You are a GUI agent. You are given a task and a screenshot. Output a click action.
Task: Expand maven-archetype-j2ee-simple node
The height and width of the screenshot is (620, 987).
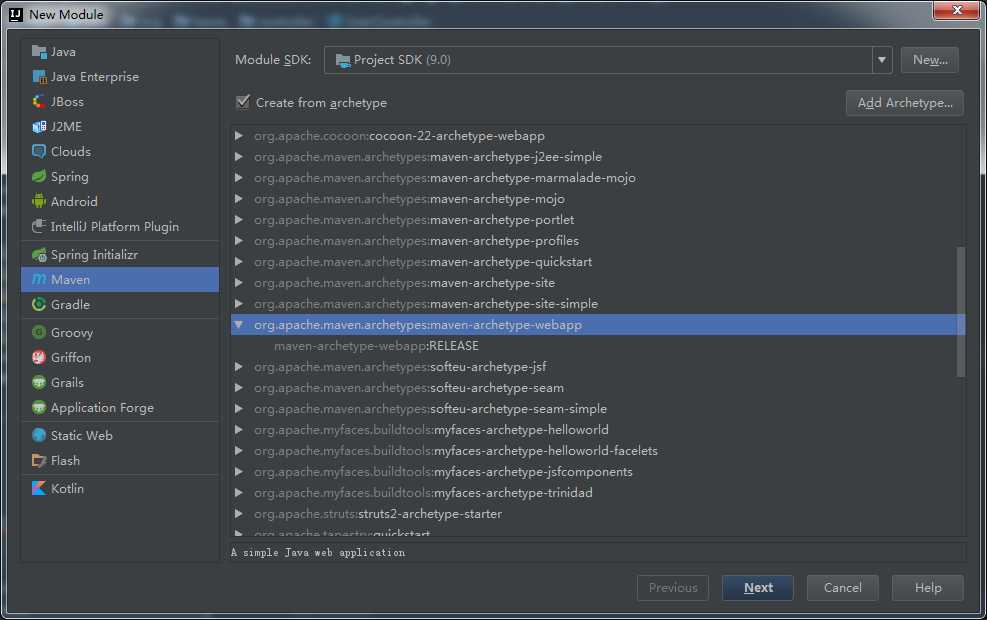(x=239, y=157)
